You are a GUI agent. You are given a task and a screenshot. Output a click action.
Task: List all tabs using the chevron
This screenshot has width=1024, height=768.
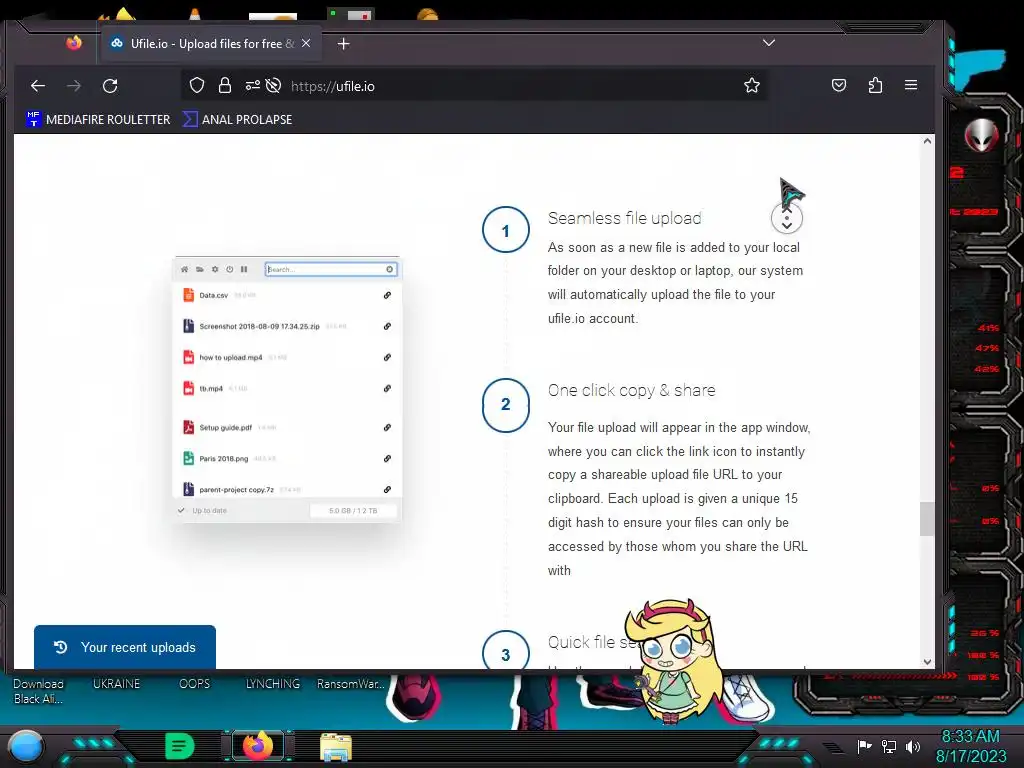click(x=769, y=42)
